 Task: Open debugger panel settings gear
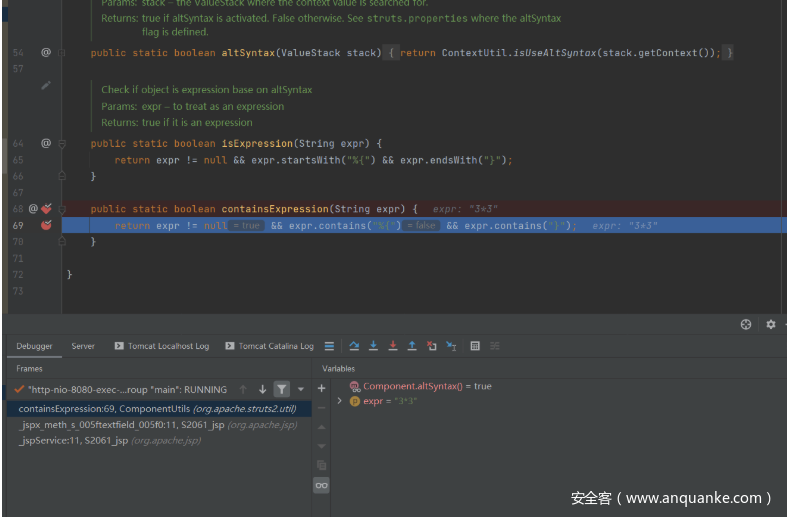pos(770,324)
